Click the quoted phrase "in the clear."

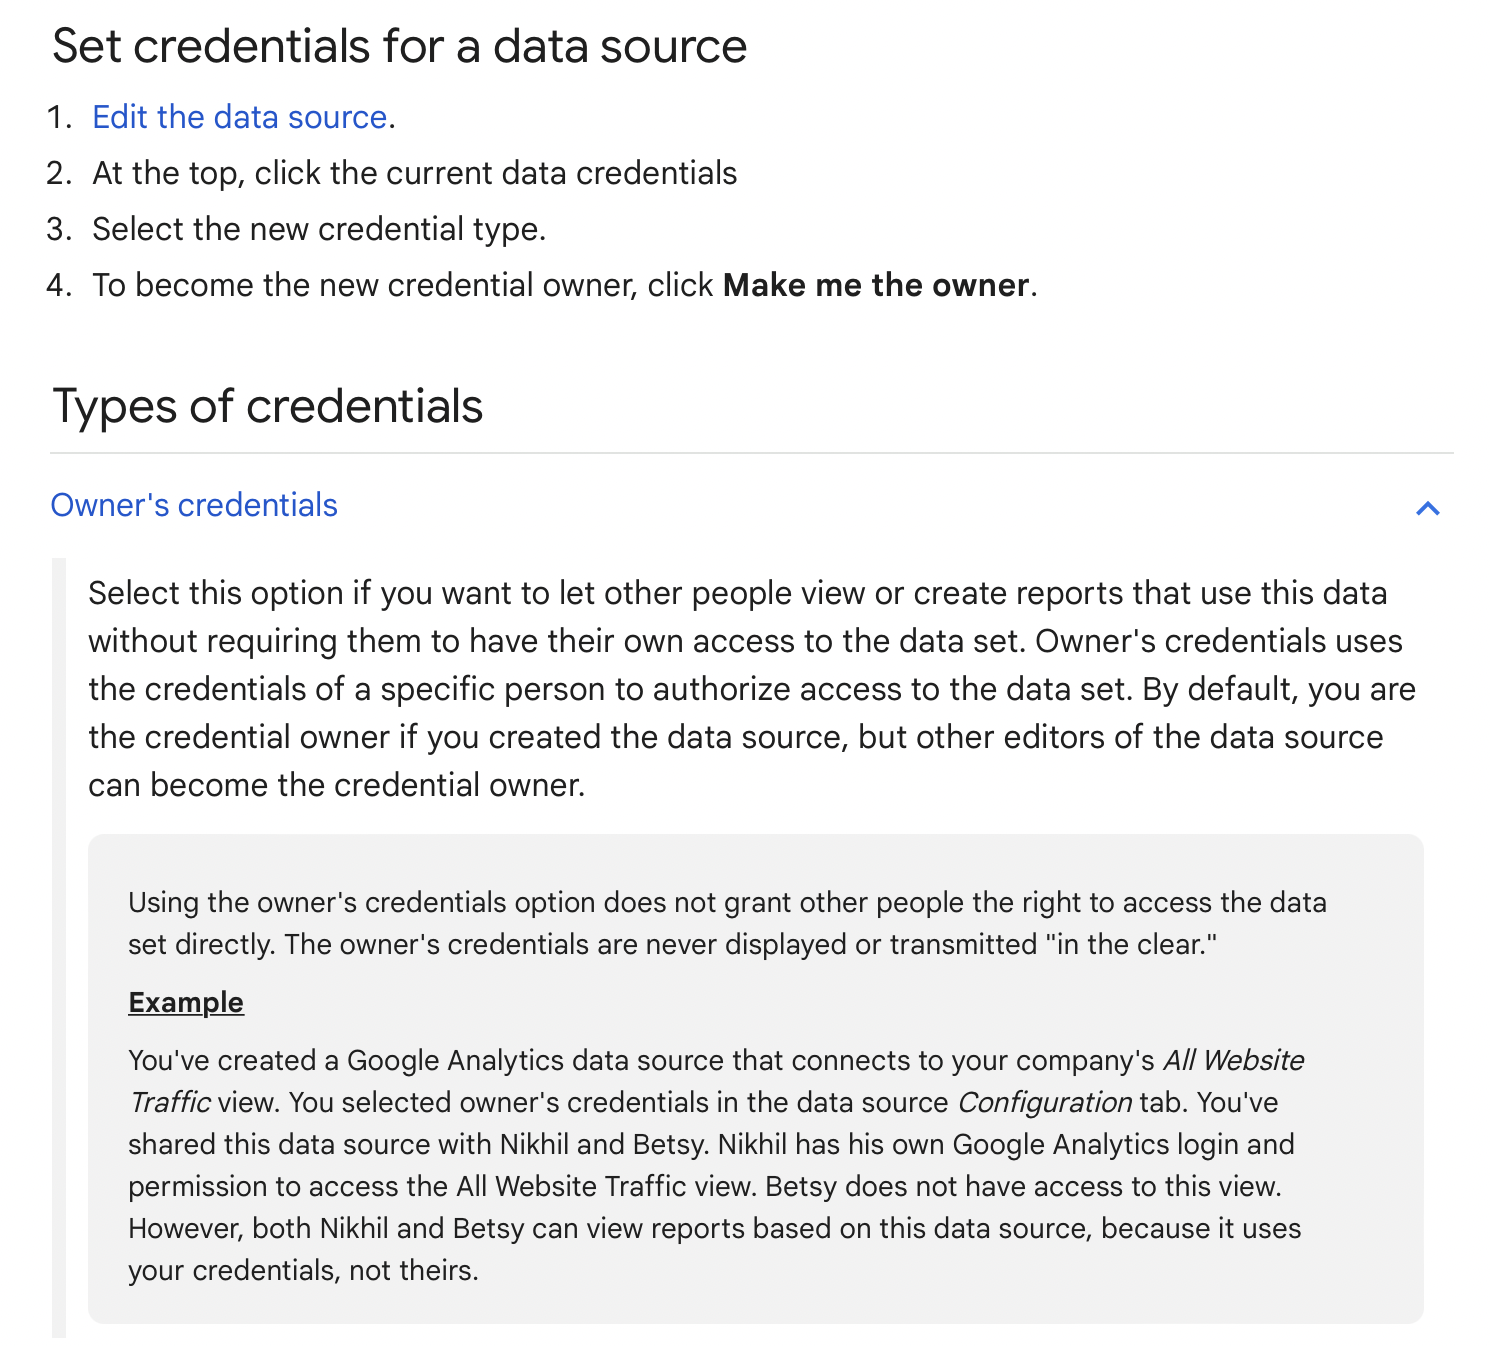1136,944
